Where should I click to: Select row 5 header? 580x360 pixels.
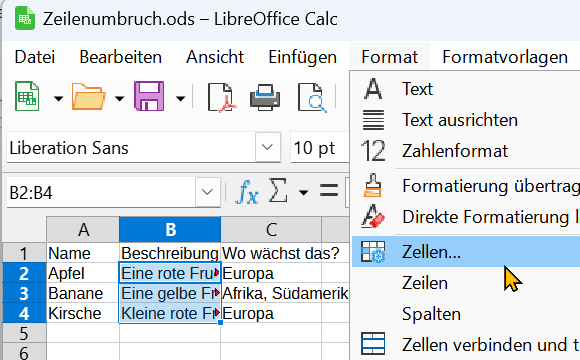tap(24, 333)
